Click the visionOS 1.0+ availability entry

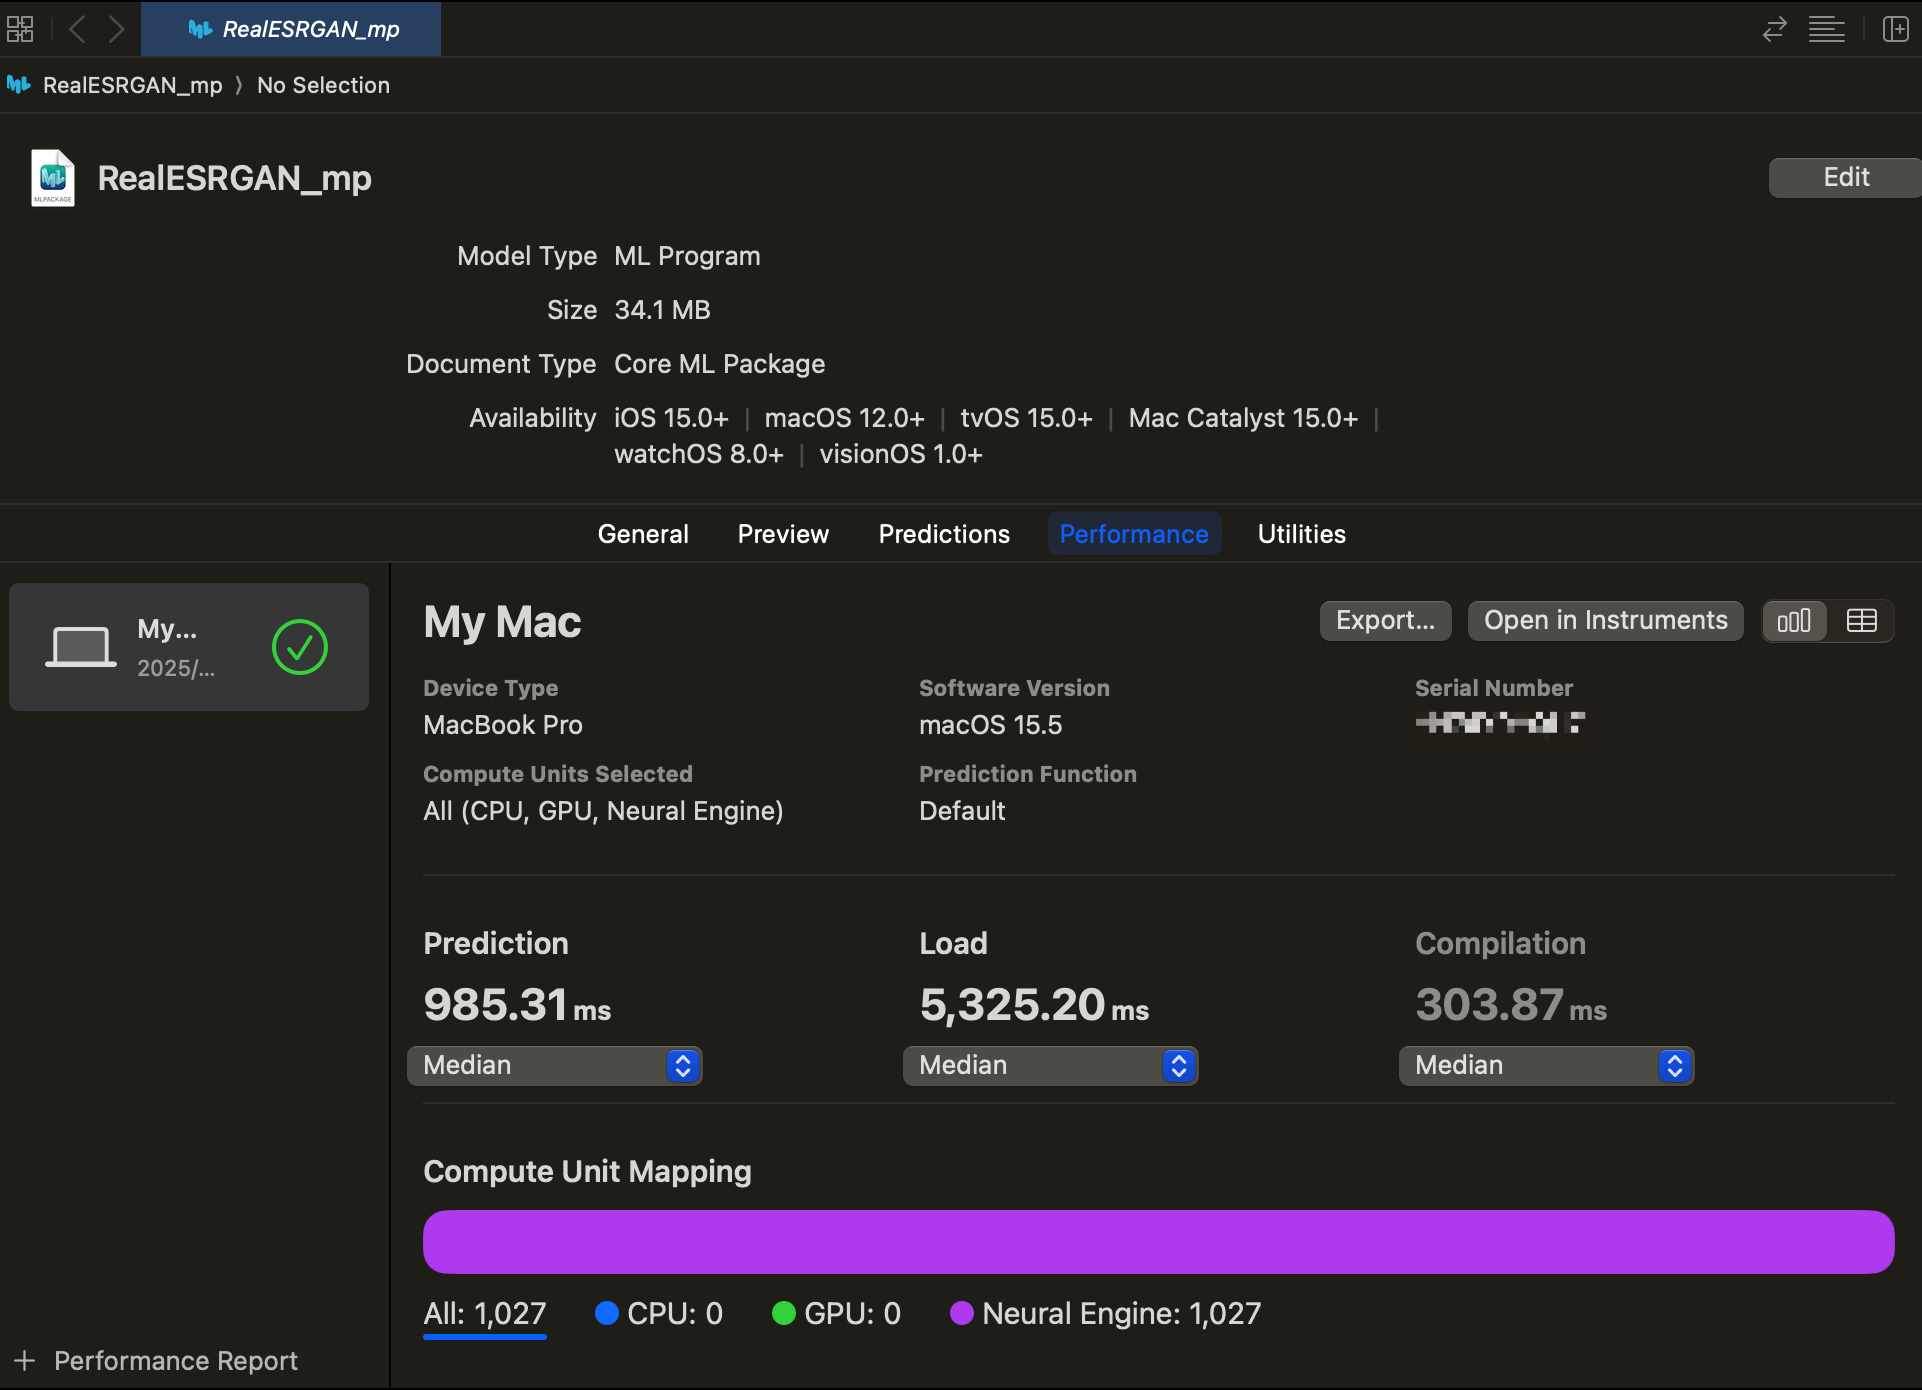click(901, 454)
